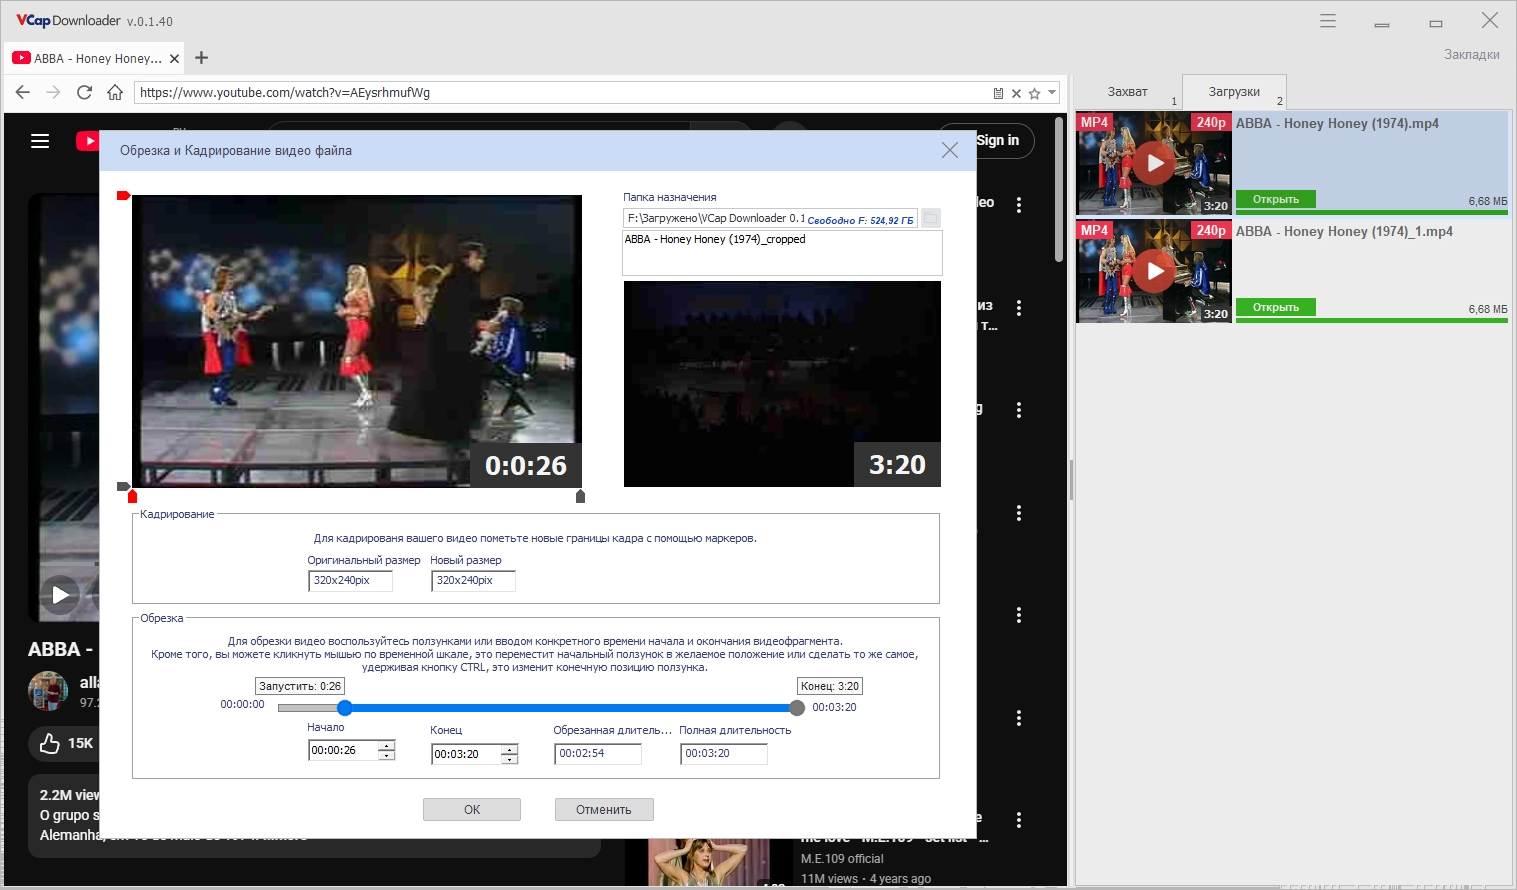
Task: Click the gray bottom-left horizontal crop marker
Action: pos(124,487)
